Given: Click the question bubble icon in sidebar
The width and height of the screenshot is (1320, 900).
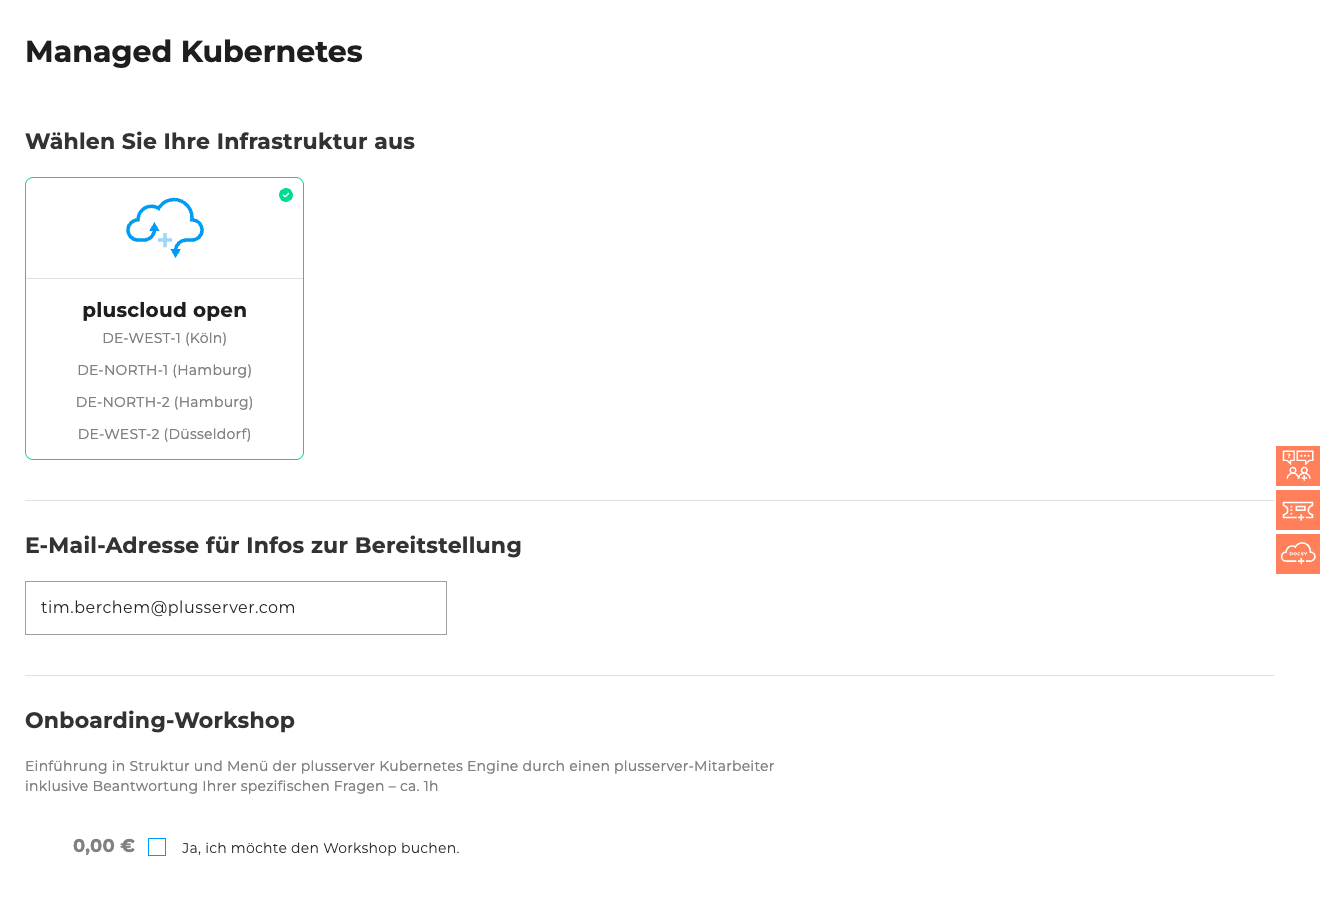Looking at the screenshot, I should (x=1297, y=465).
